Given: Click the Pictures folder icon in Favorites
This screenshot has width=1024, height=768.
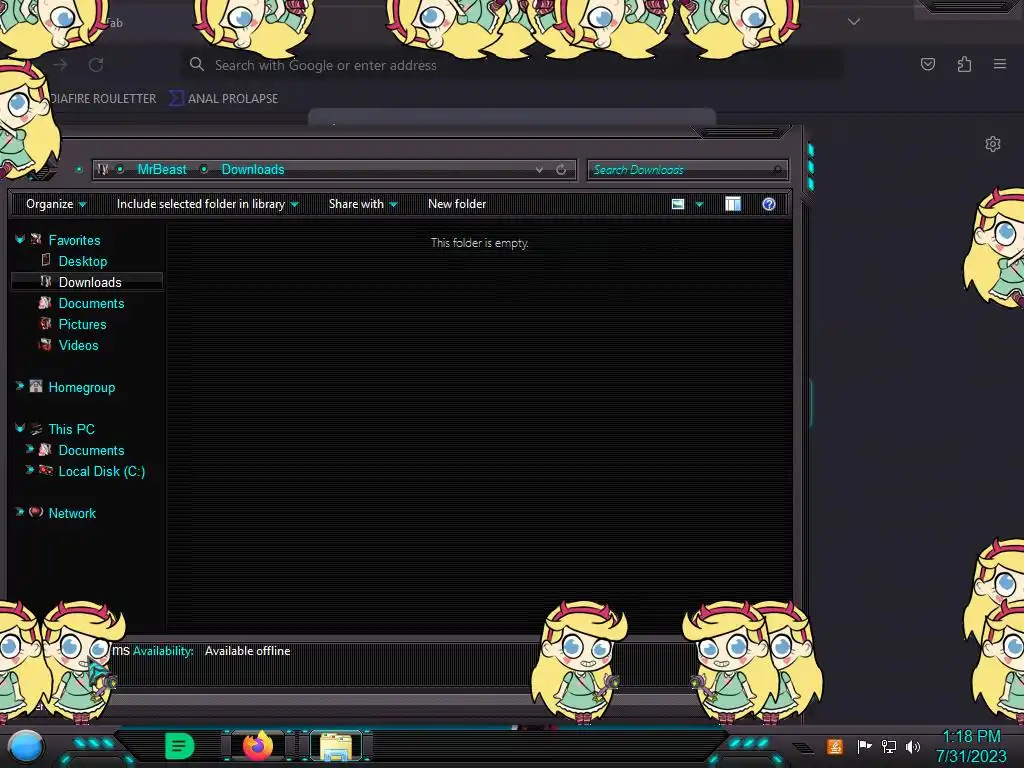Looking at the screenshot, I should (x=45, y=324).
